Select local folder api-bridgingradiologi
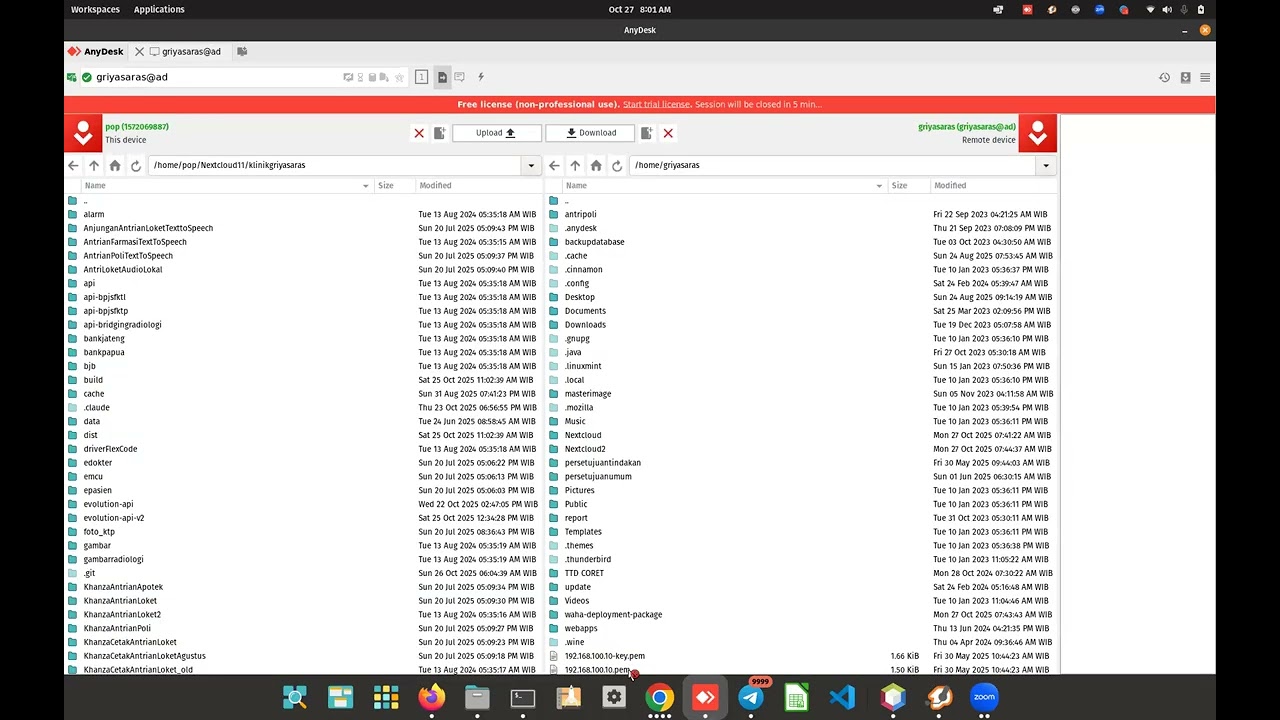This screenshot has width=1280, height=720. [122, 325]
